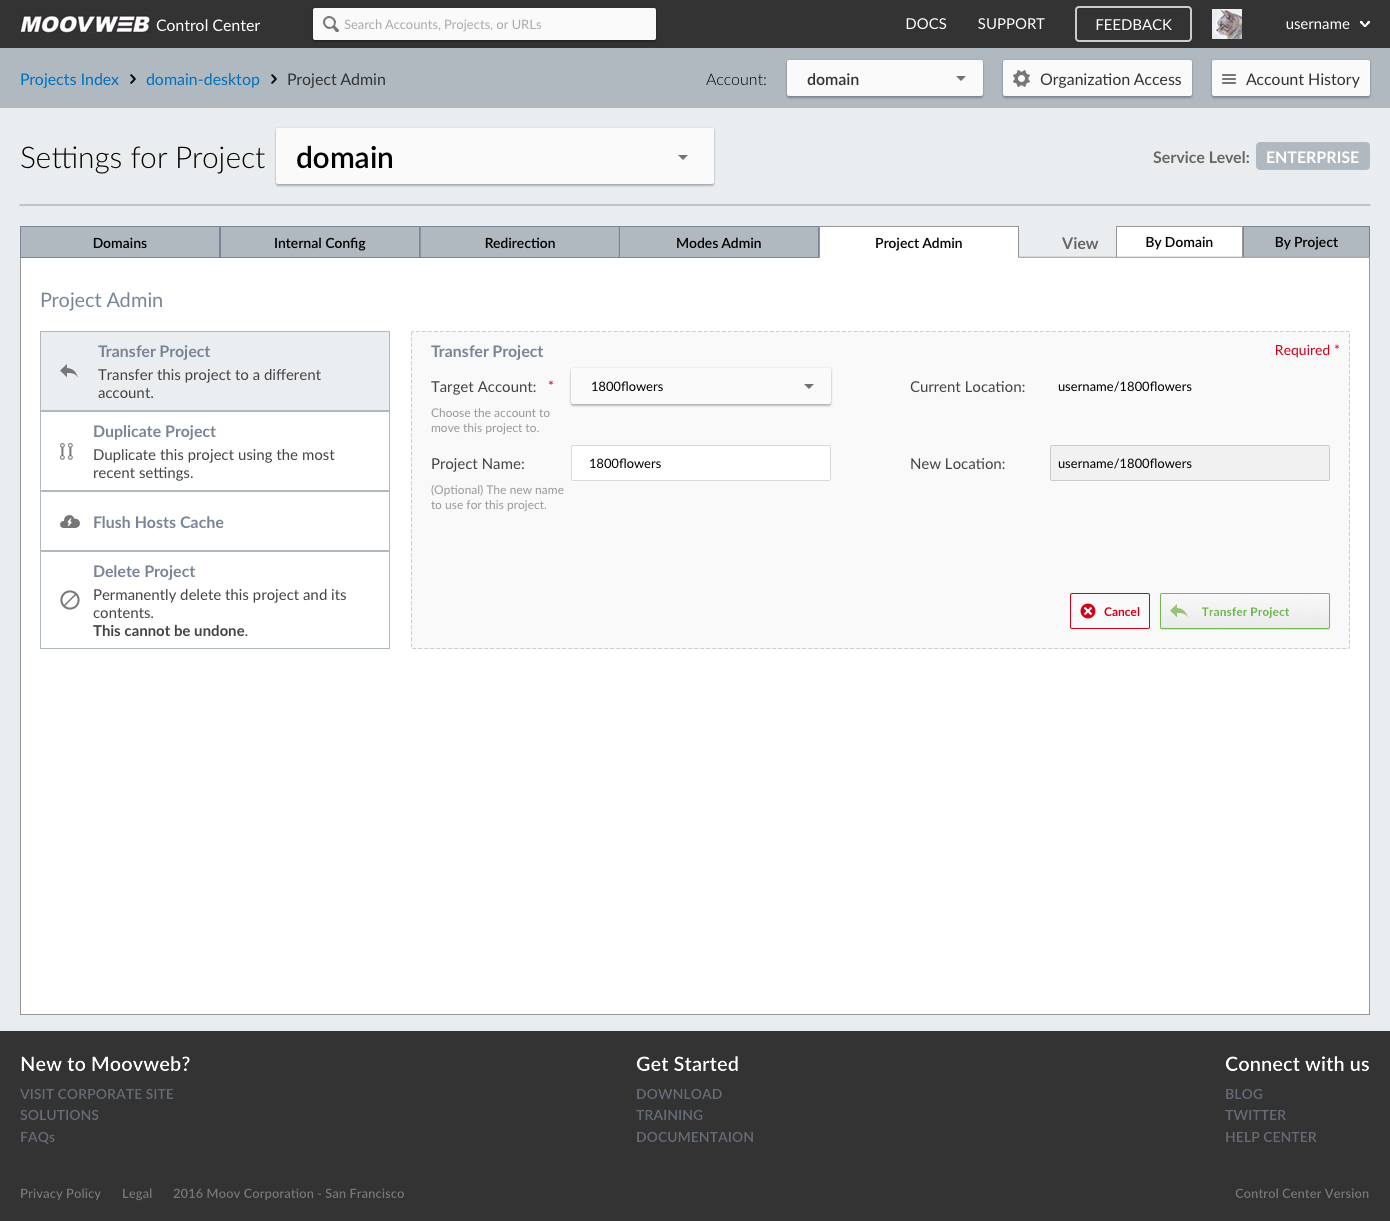
Task: Open the Redirection tab
Action: (x=520, y=242)
